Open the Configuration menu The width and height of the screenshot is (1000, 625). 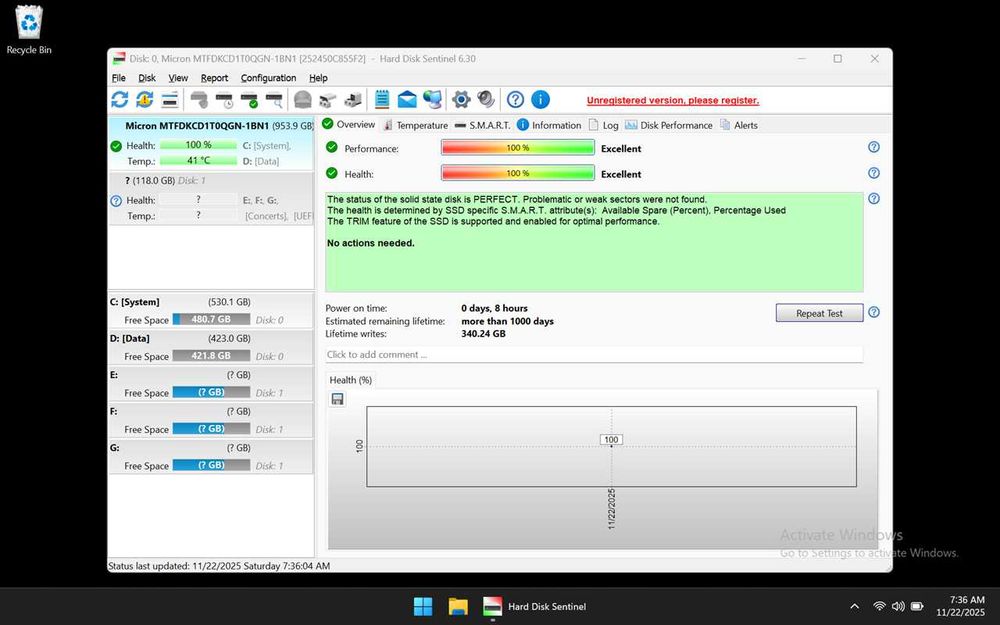(268, 78)
